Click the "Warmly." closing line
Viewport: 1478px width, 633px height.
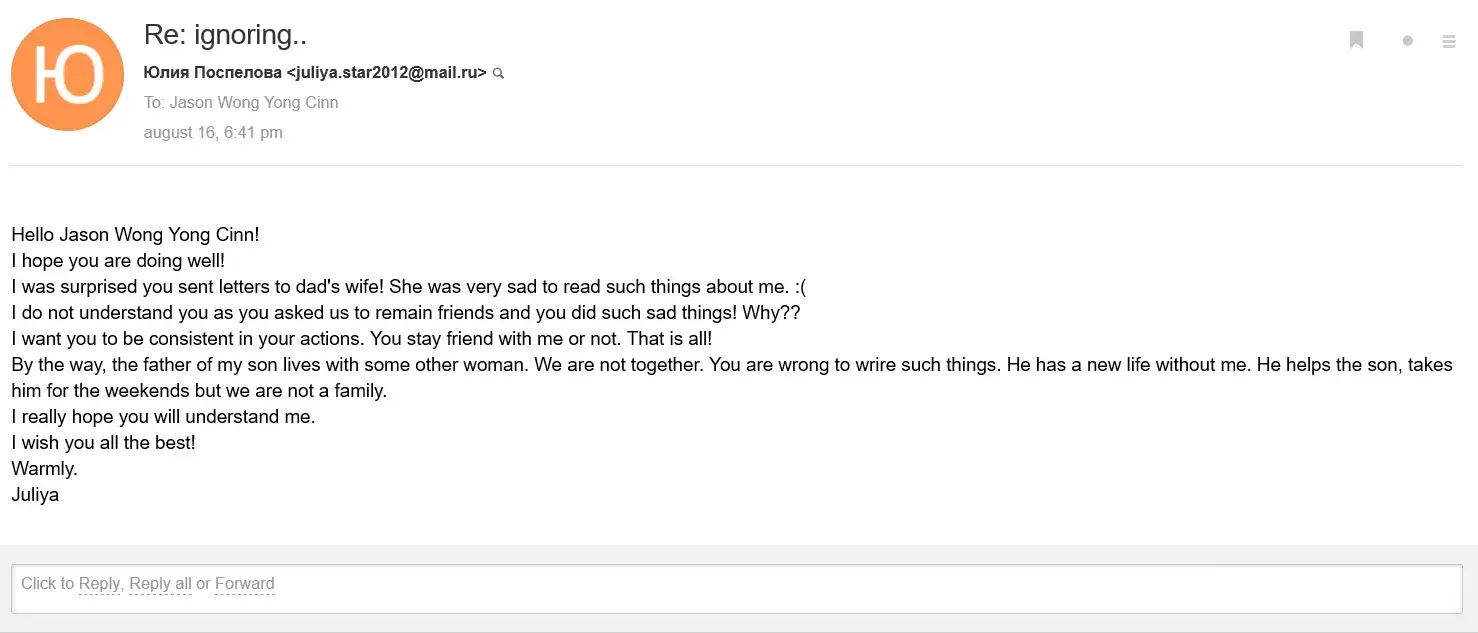pos(44,468)
